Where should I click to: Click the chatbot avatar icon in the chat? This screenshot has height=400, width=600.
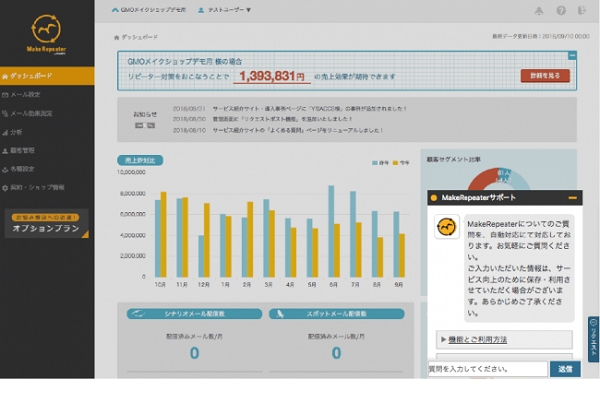tap(447, 227)
